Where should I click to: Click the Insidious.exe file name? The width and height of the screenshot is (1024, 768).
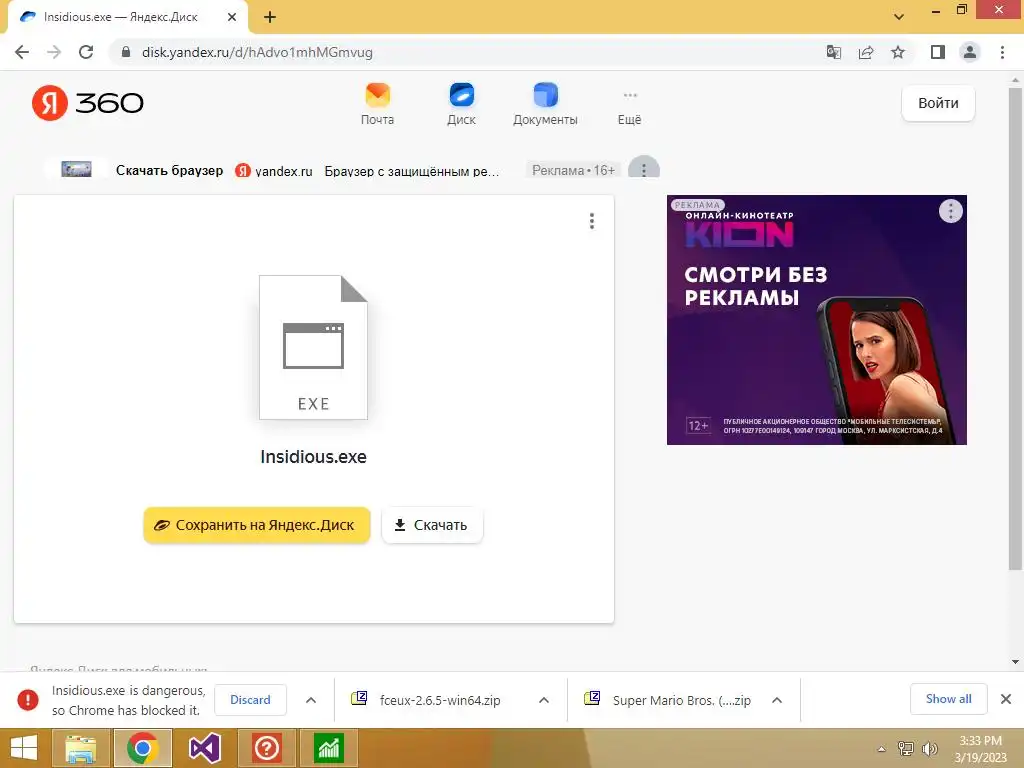pos(313,457)
